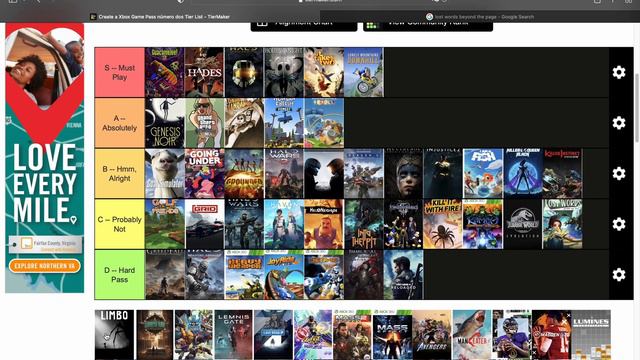This screenshot has height=360, width=640.
Task: Select the Kameo cover in C tier
Action: tap(483, 224)
